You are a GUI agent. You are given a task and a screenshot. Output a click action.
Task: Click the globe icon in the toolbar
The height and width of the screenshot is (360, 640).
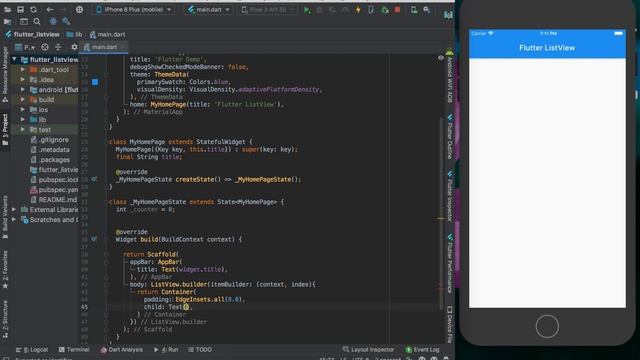(79, 9)
